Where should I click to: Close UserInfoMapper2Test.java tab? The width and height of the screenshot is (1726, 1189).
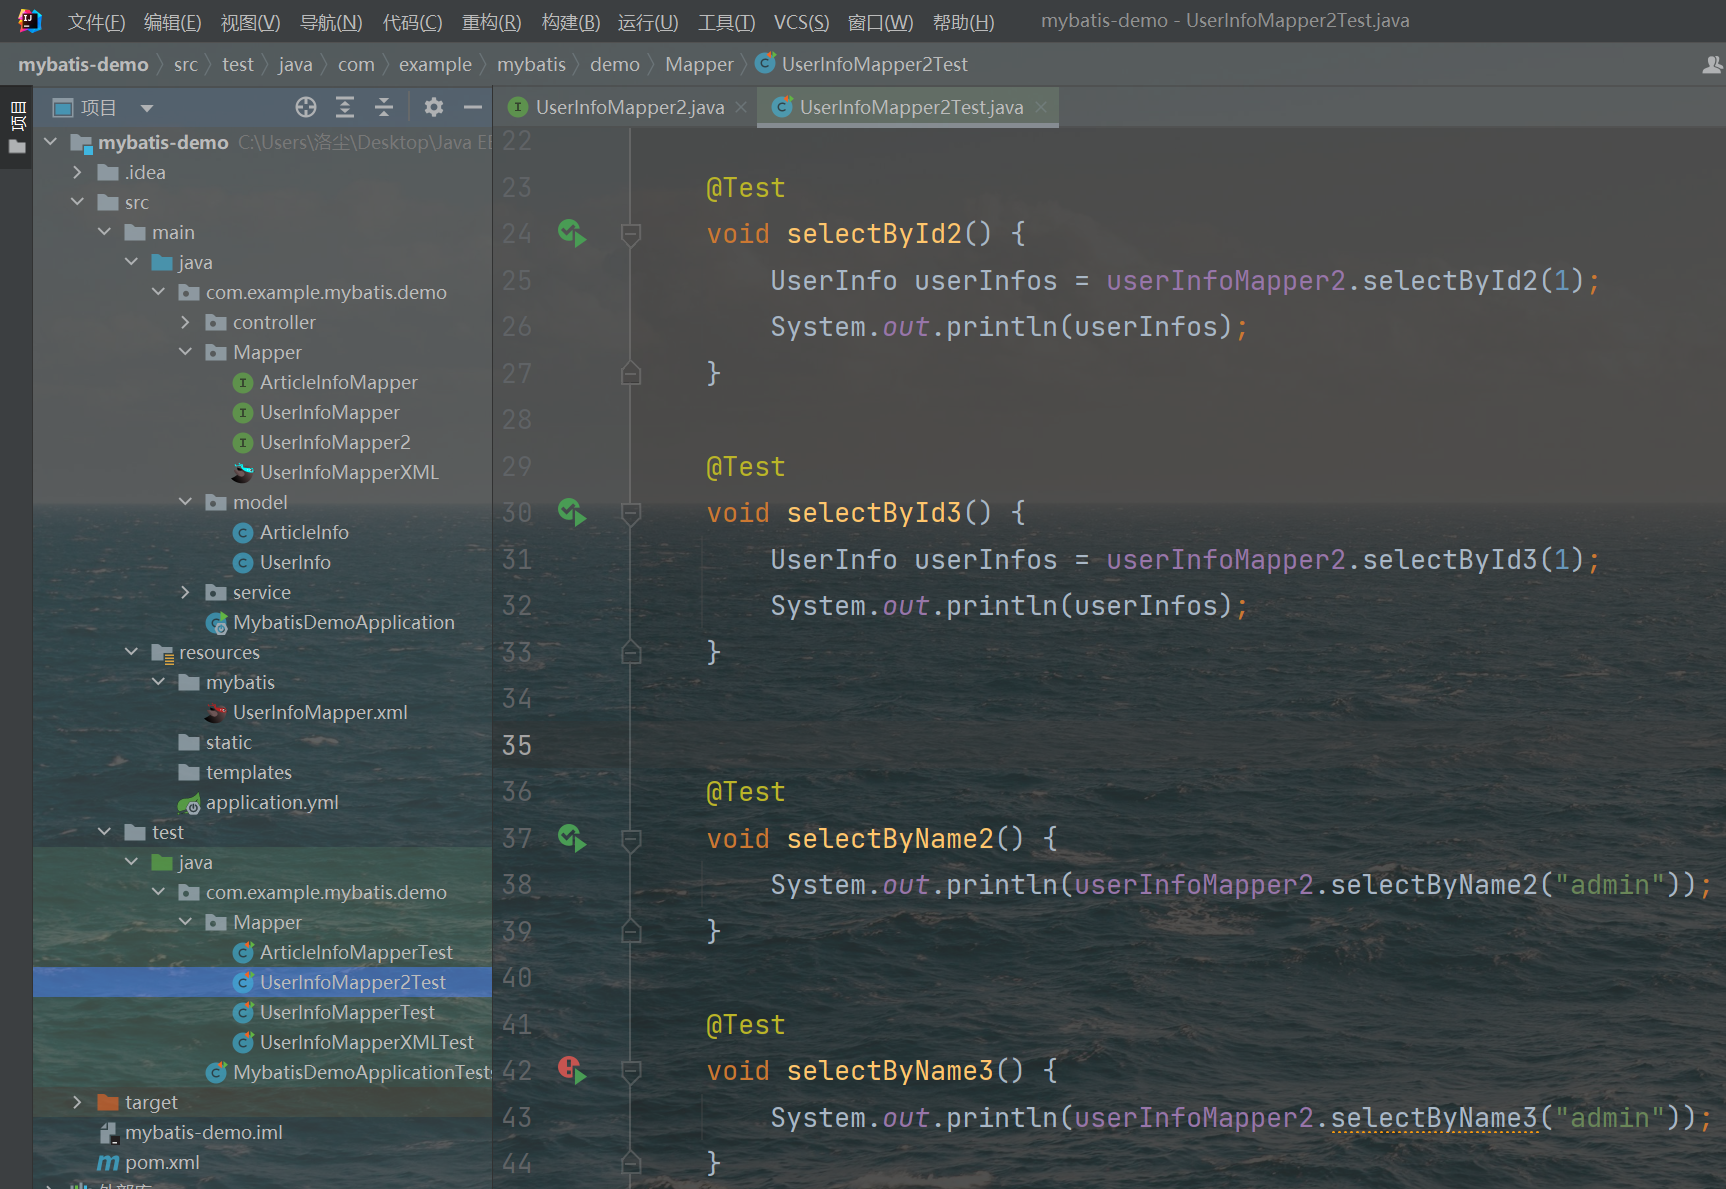tap(1041, 107)
